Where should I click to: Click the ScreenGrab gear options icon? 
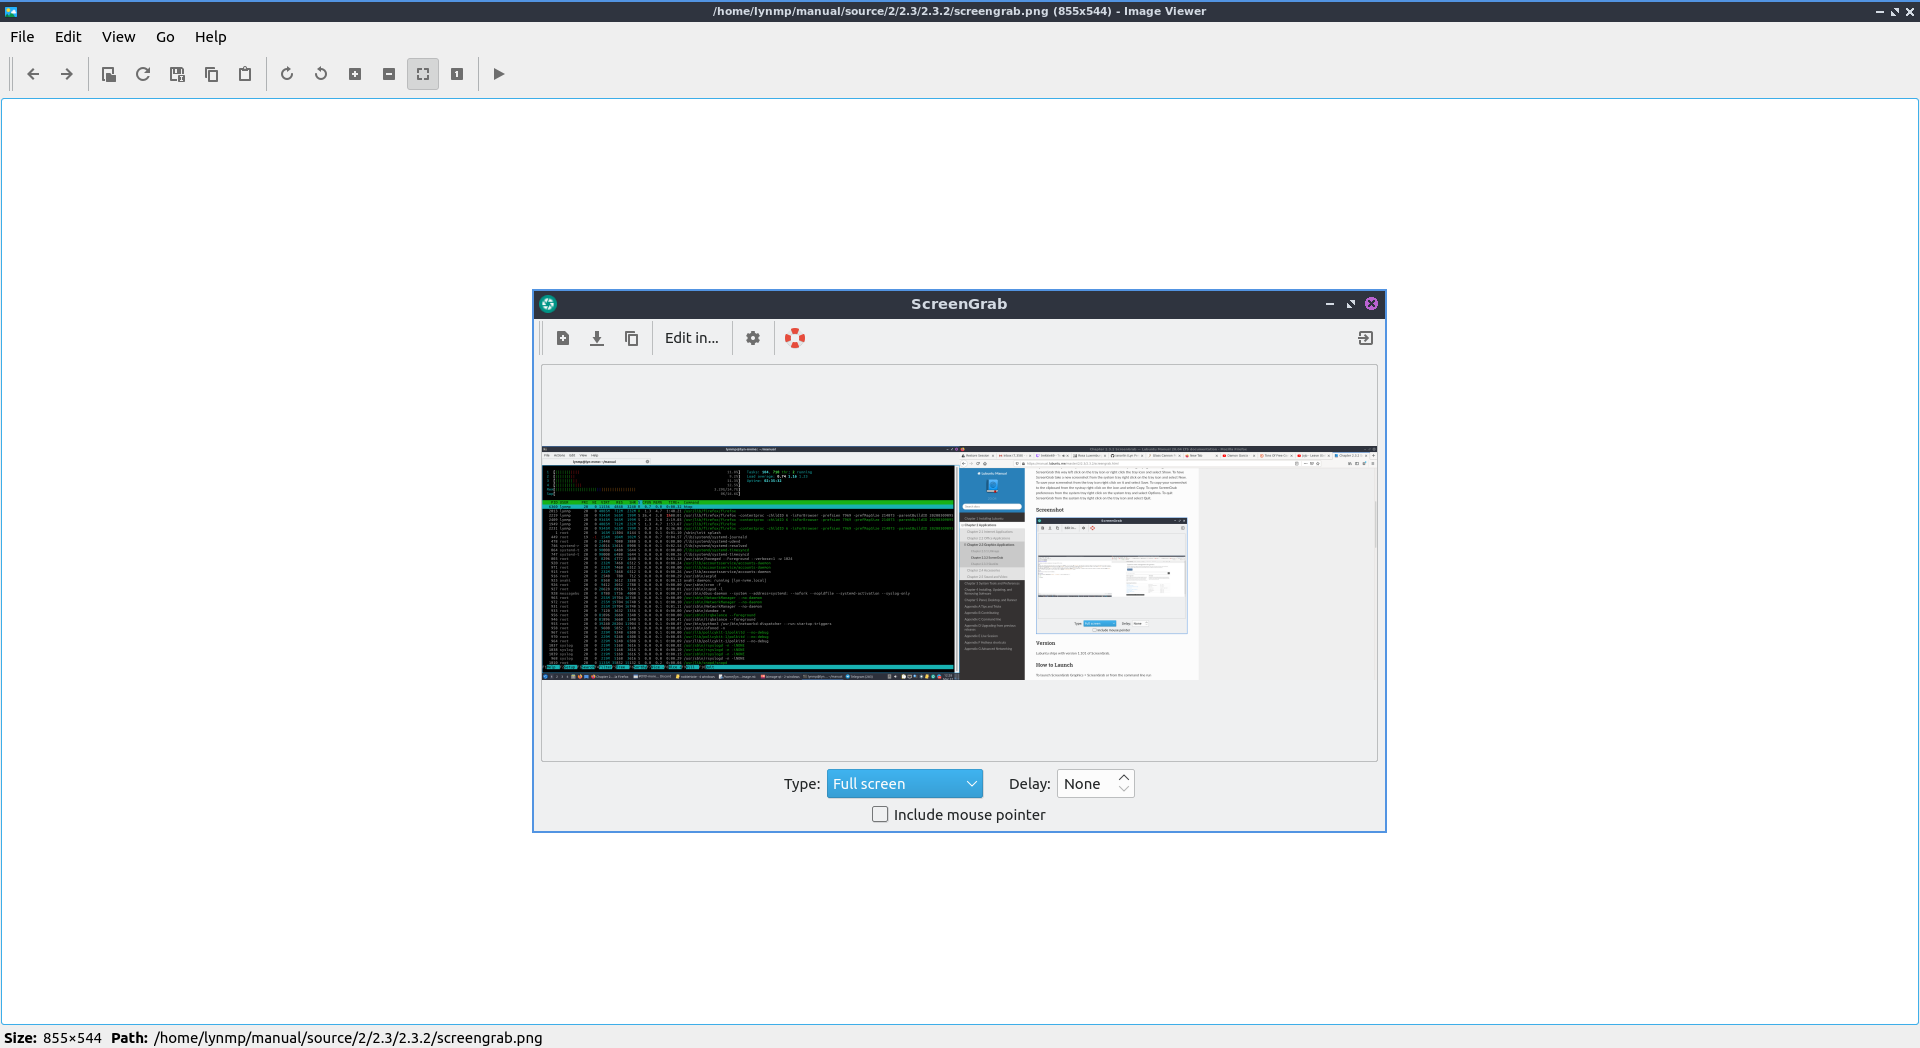pos(753,338)
